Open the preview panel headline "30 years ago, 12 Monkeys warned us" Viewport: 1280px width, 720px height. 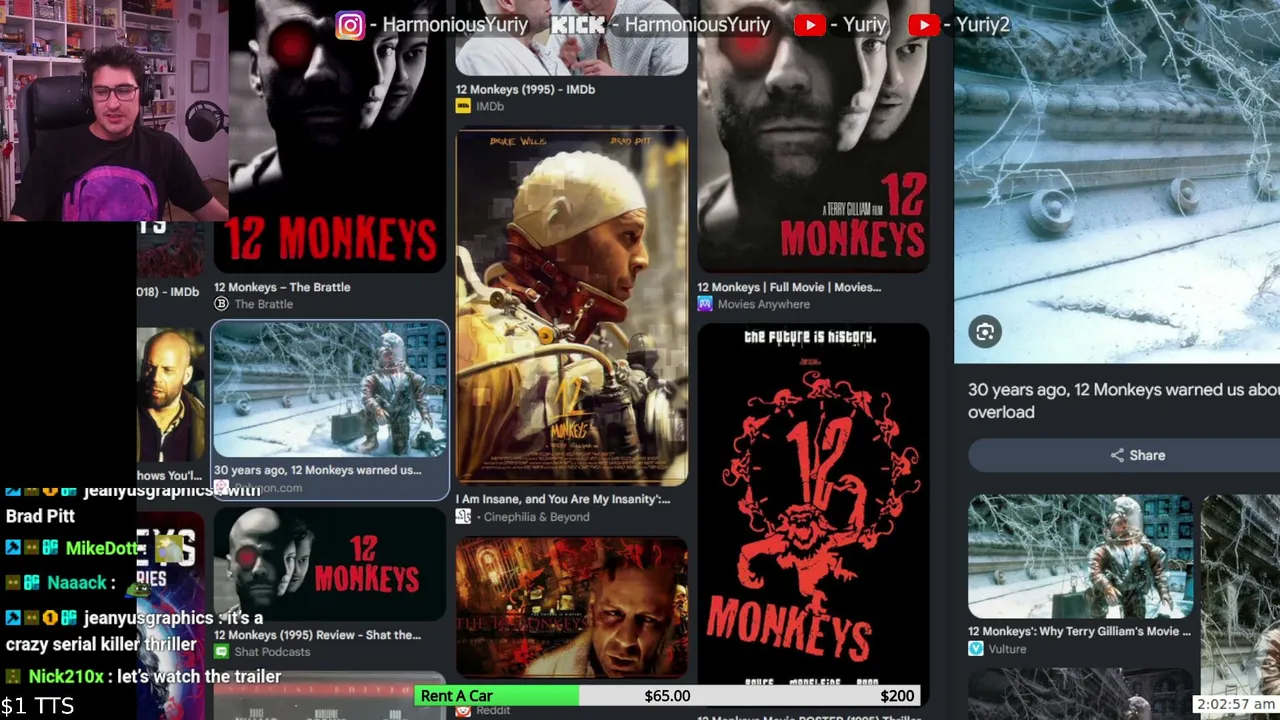point(1124,400)
